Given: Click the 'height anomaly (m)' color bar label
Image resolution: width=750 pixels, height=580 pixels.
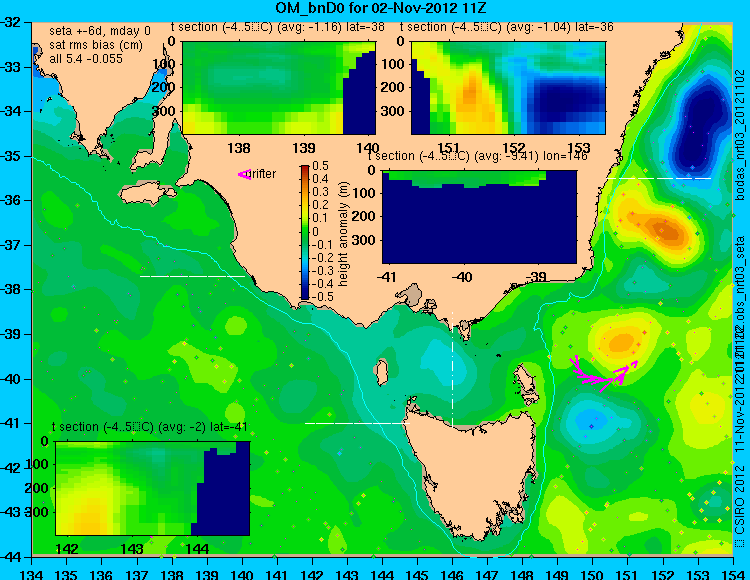Looking at the screenshot, I should click(x=343, y=234).
